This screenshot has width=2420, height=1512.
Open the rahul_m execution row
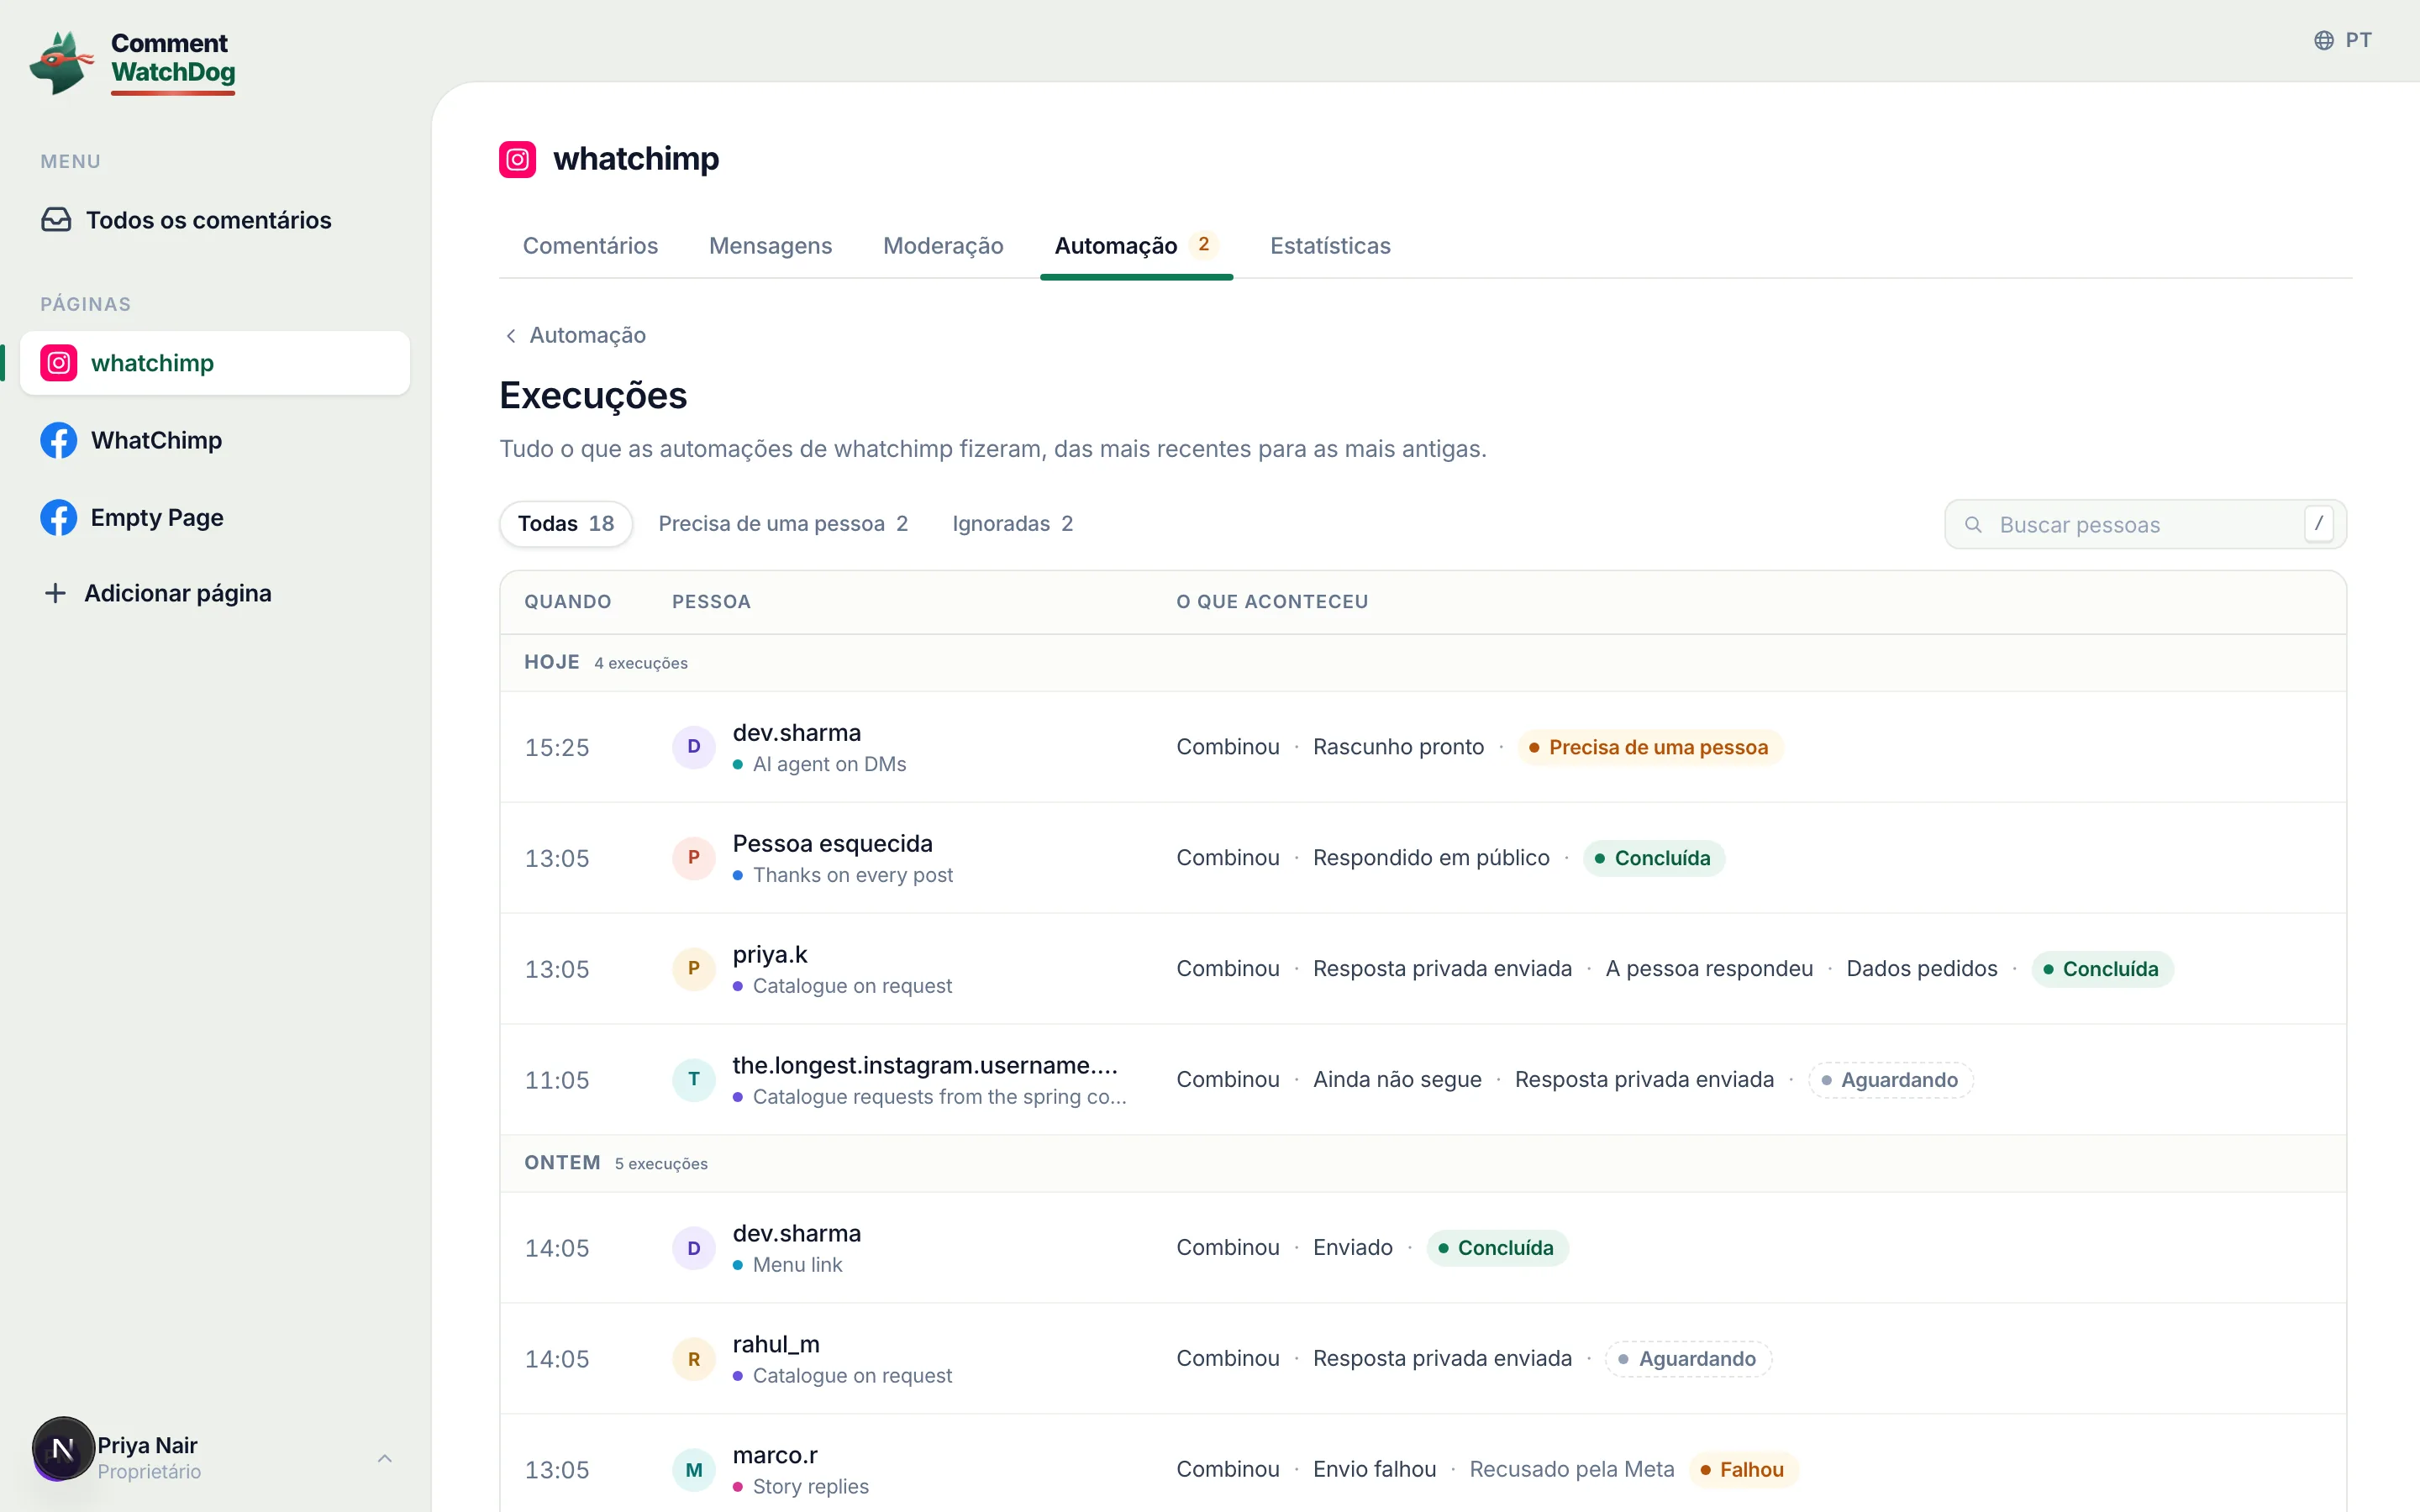point(1423,1359)
